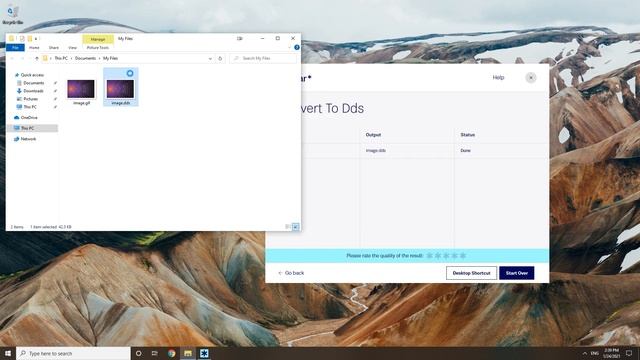Open the notification center icon
Screen dimensions: 640x360
(x=629, y=353)
